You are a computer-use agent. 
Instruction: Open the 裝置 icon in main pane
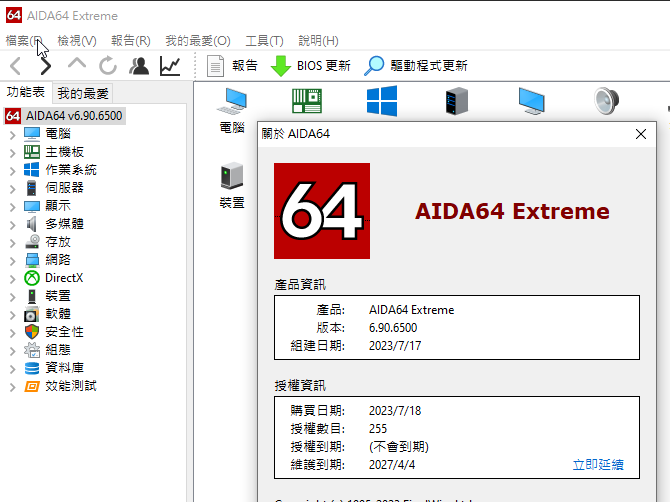pyautogui.click(x=232, y=176)
